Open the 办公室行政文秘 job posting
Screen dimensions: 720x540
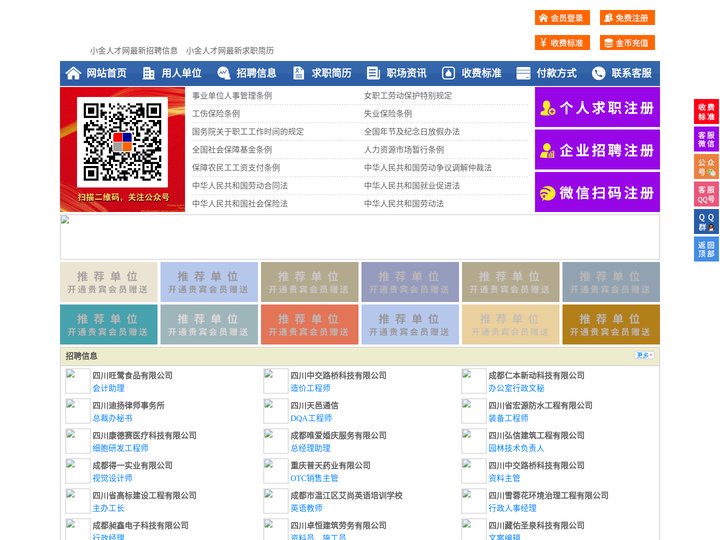coord(516,388)
